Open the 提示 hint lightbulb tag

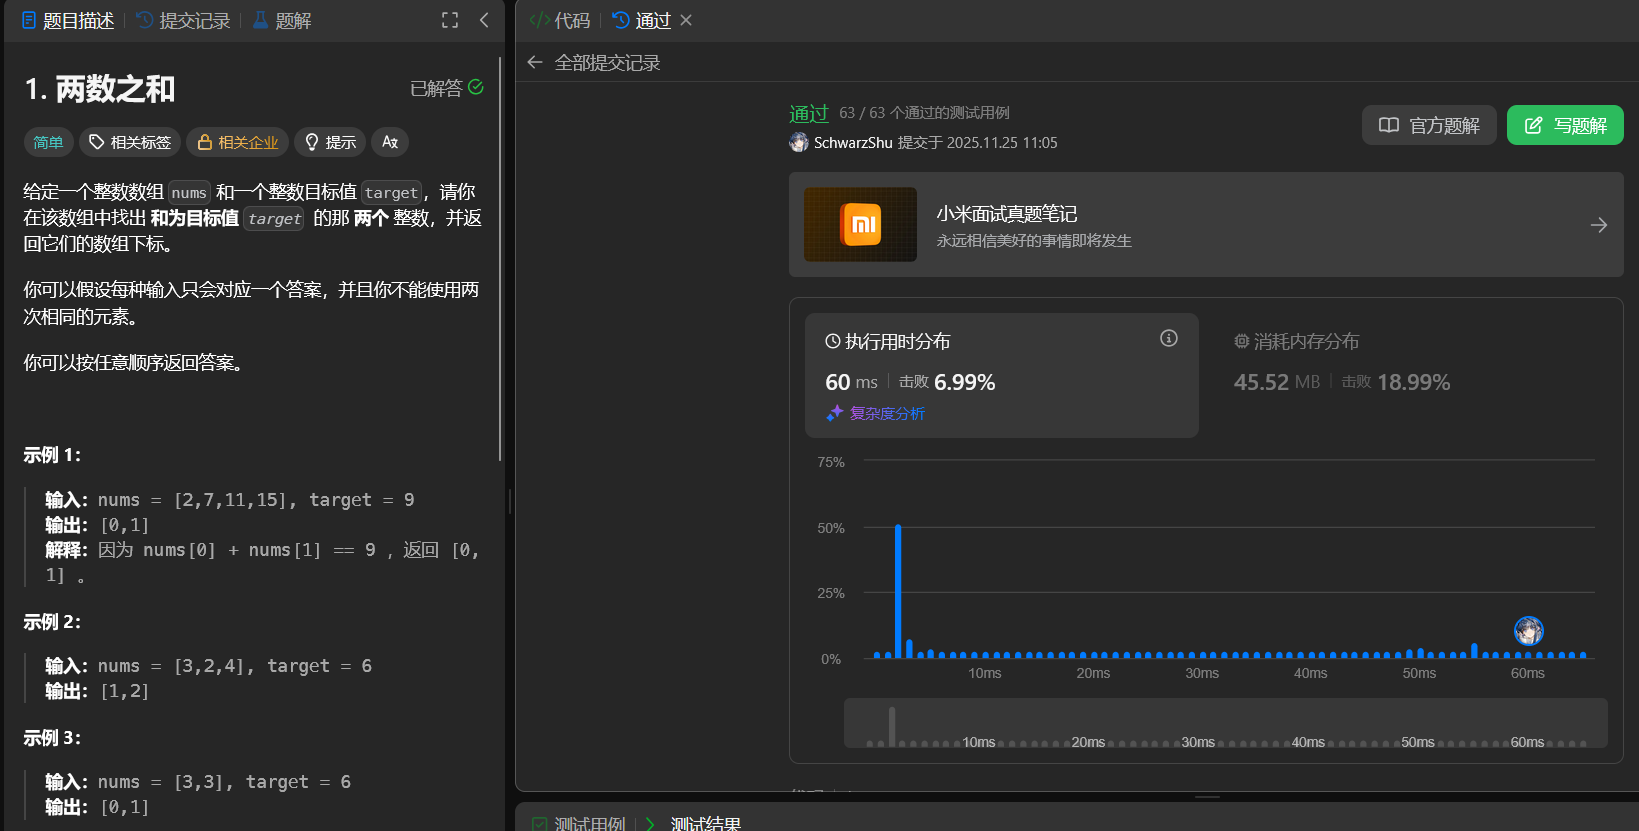(x=330, y=142)
